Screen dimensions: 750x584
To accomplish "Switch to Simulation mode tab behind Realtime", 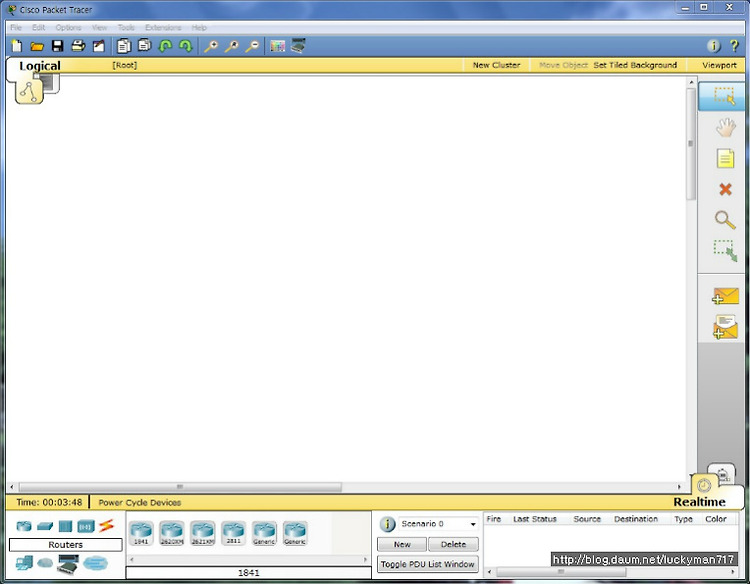I will pyautogui.click(x=722, y=472).
